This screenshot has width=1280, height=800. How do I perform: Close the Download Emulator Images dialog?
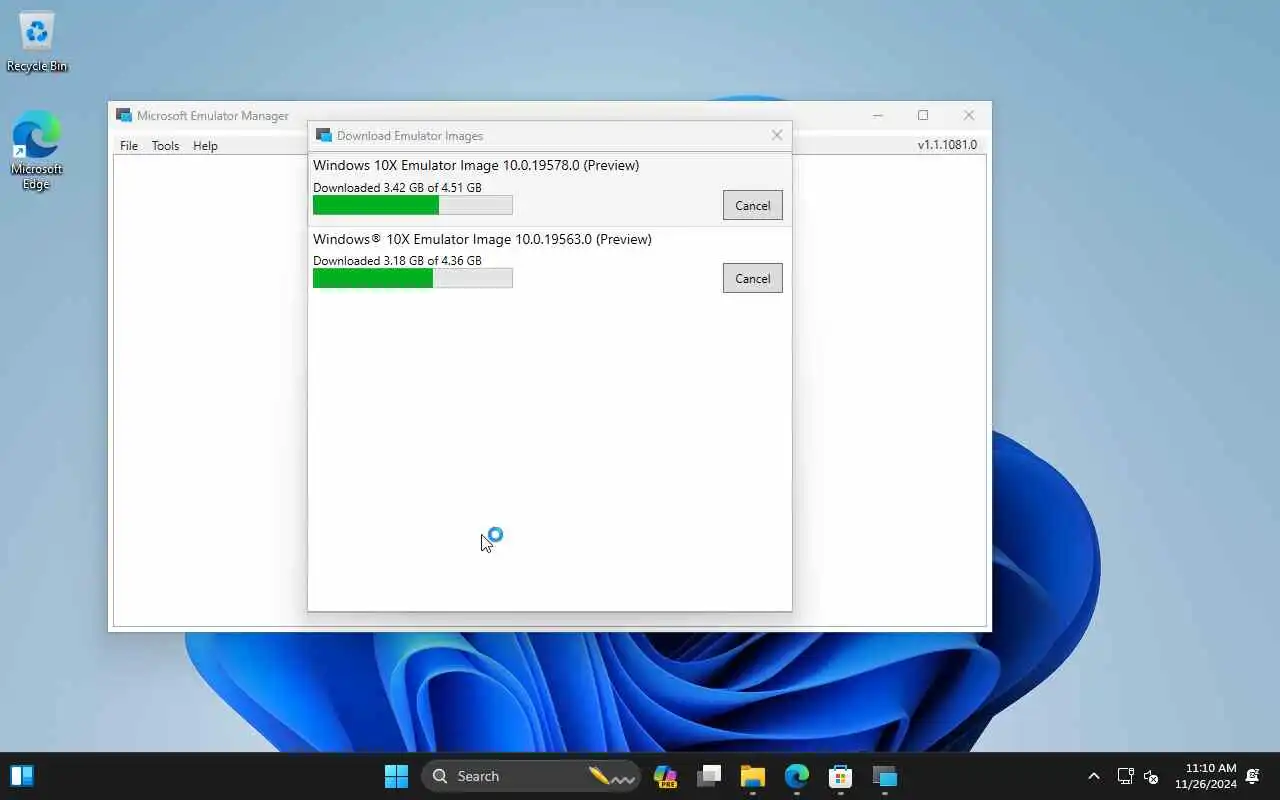coord(777,135)
